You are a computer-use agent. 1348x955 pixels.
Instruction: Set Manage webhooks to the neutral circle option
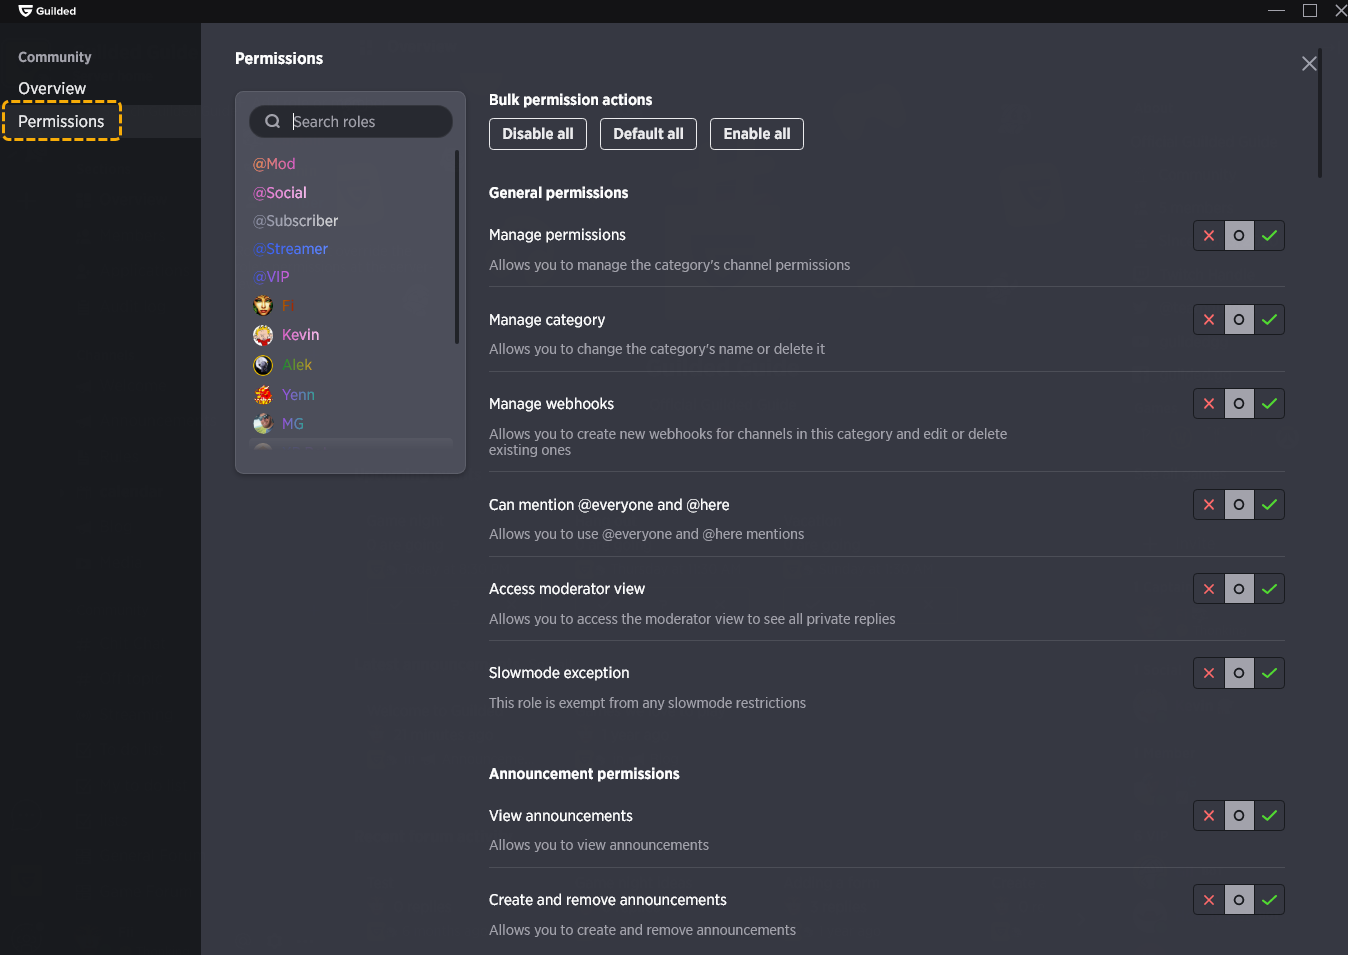1239,404
